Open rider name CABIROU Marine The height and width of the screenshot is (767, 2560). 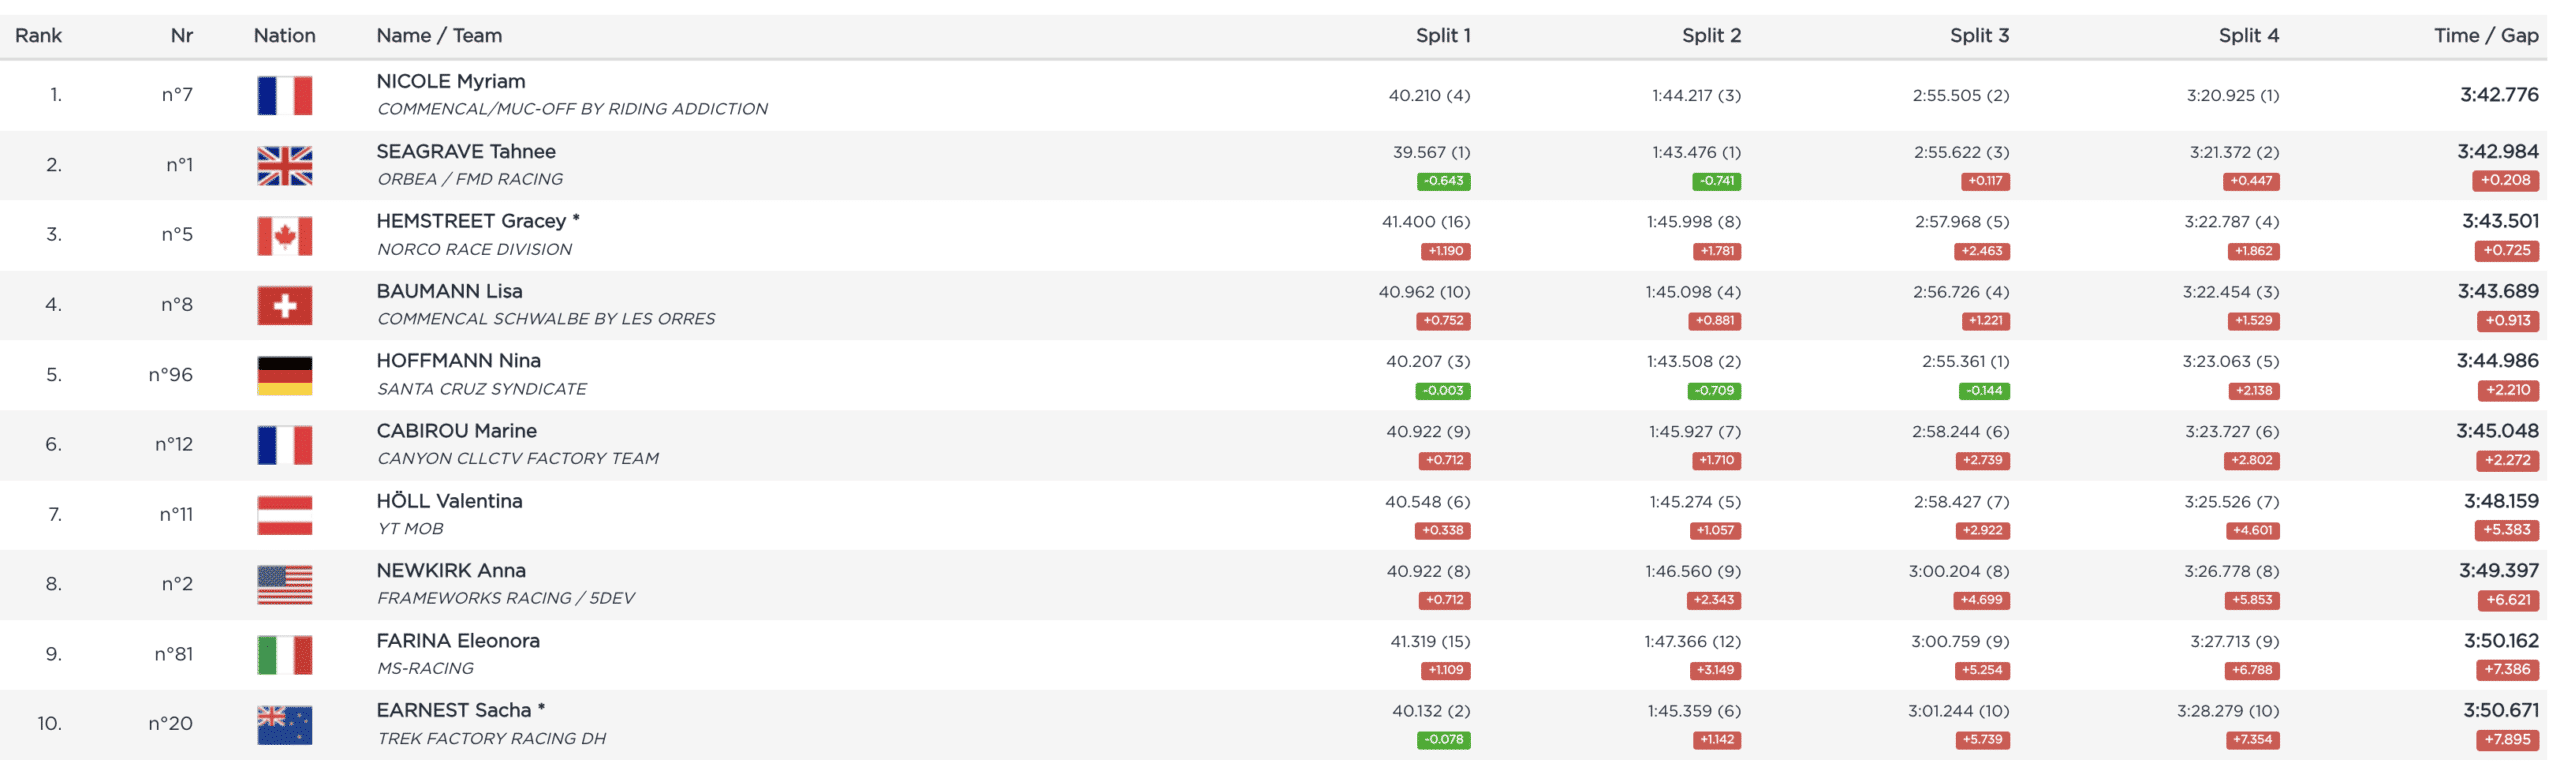456,431
